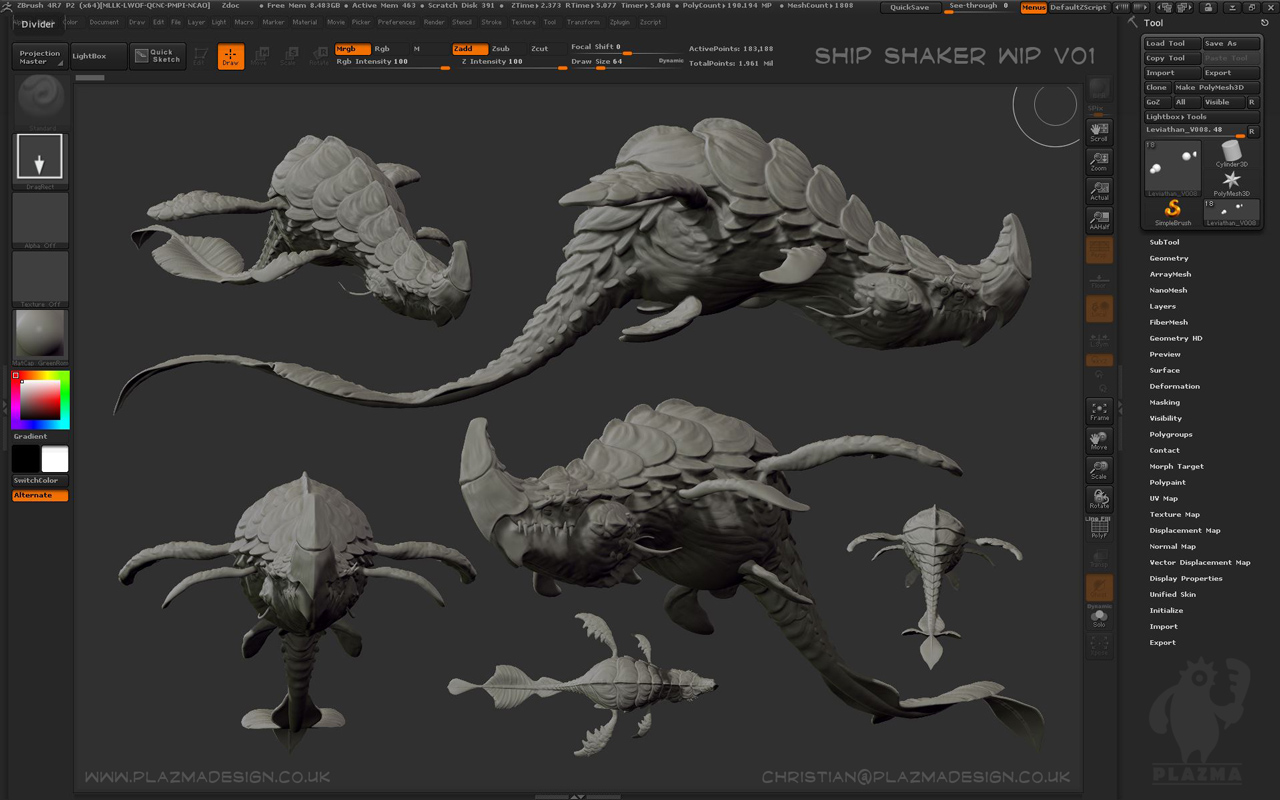The image size is (1280, 800).
Task: Expand the ArrayMesh section
Action: point(1170,274)
